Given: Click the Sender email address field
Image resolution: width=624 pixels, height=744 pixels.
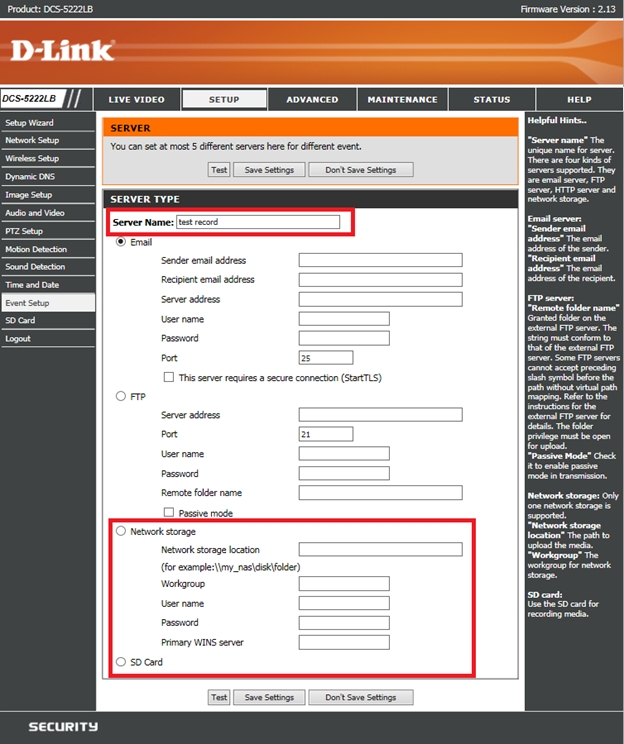Looking at the screenshot, I should pyautogui.click(x=380, y=260).
